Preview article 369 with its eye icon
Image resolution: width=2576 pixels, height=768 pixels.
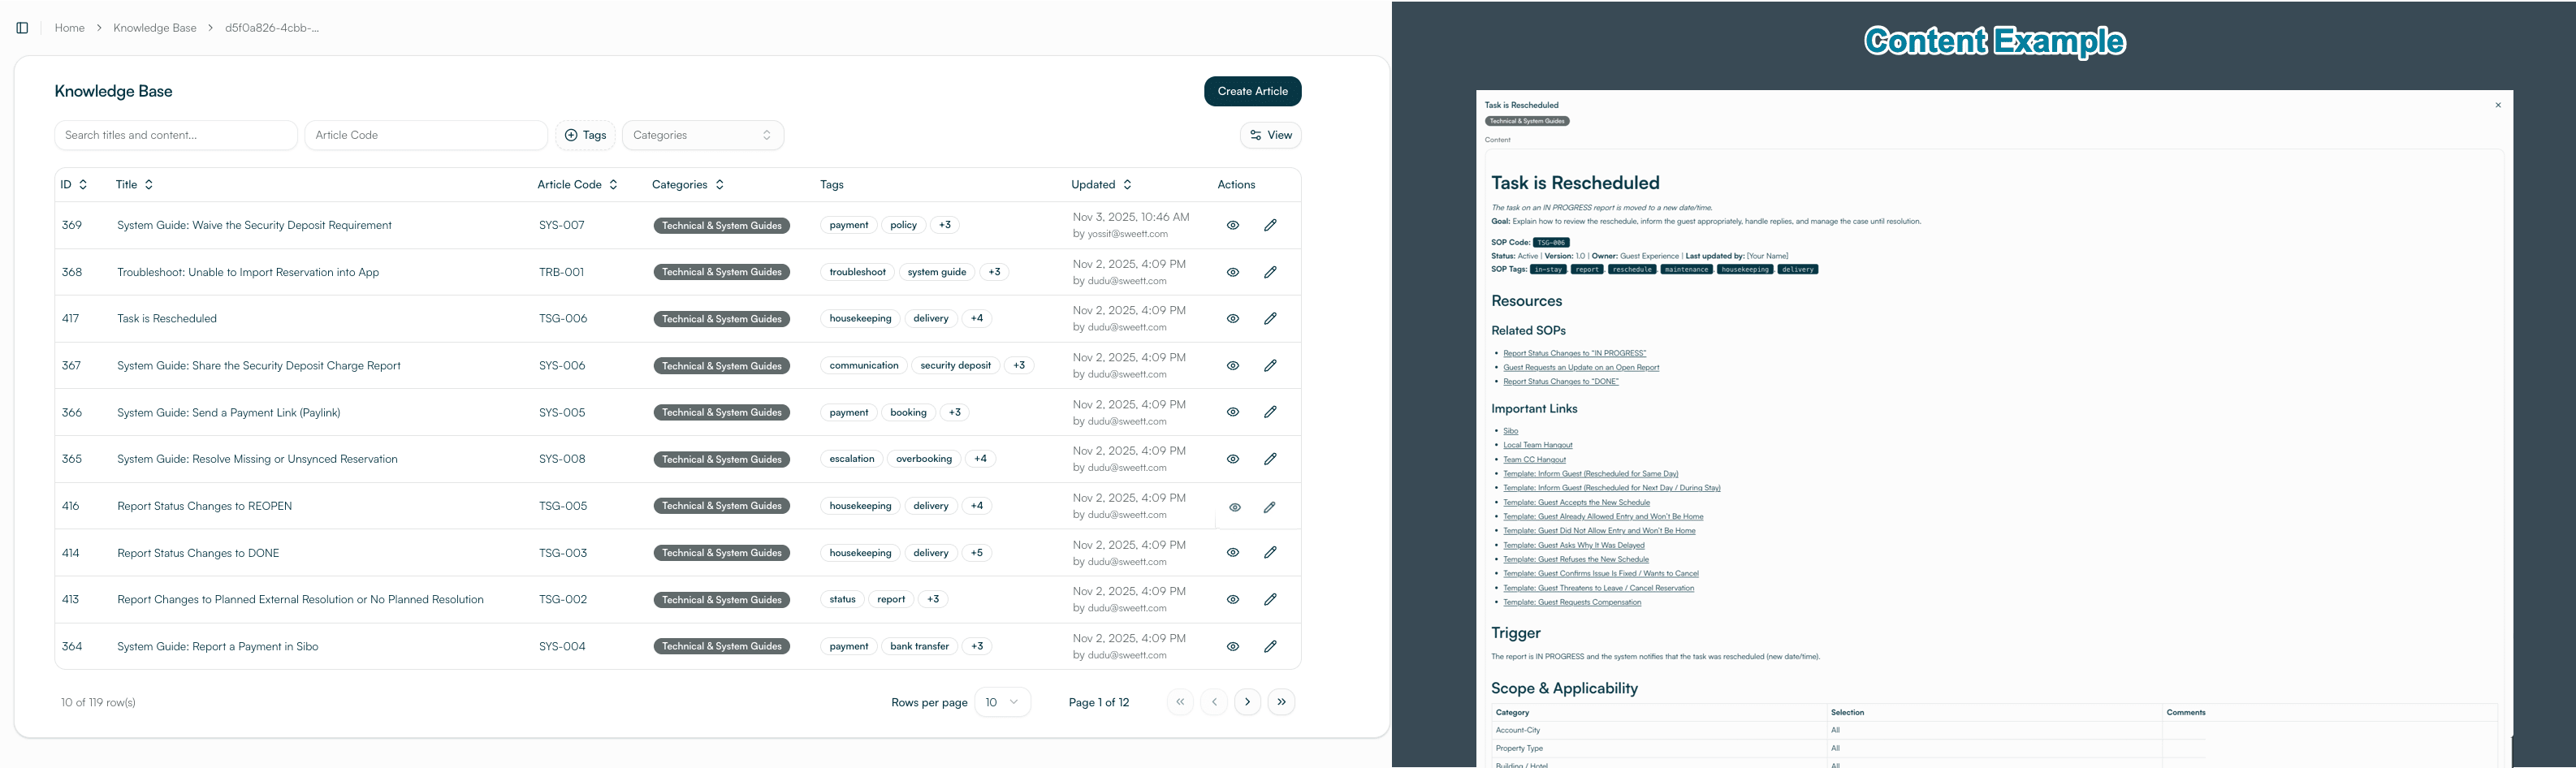[1233, 225]
